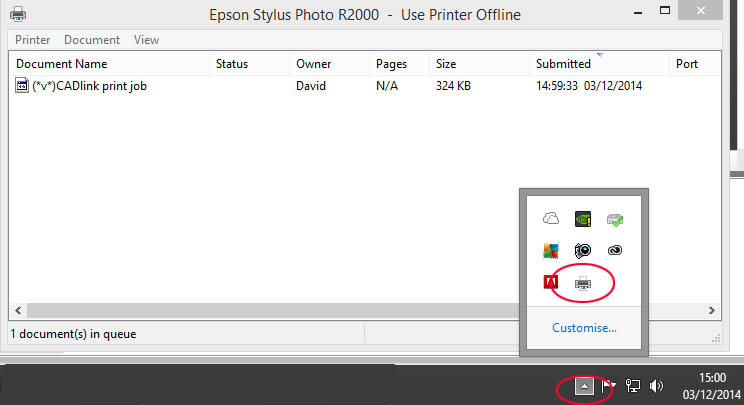
Task: Open the View menu
Action: click(146, 40)
